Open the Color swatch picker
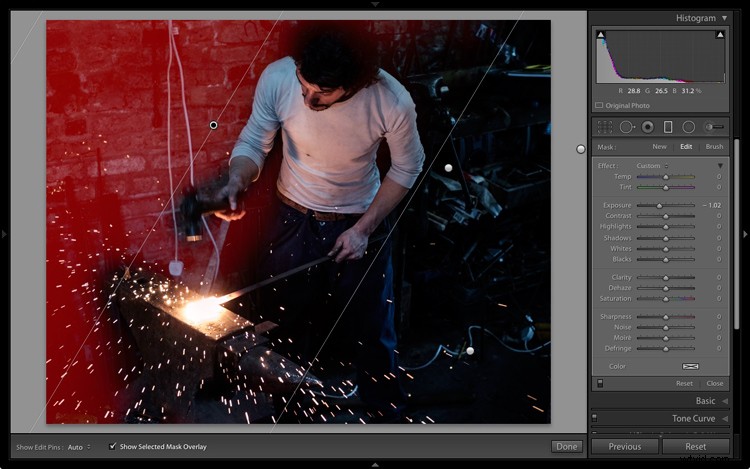 click(690, 366)
